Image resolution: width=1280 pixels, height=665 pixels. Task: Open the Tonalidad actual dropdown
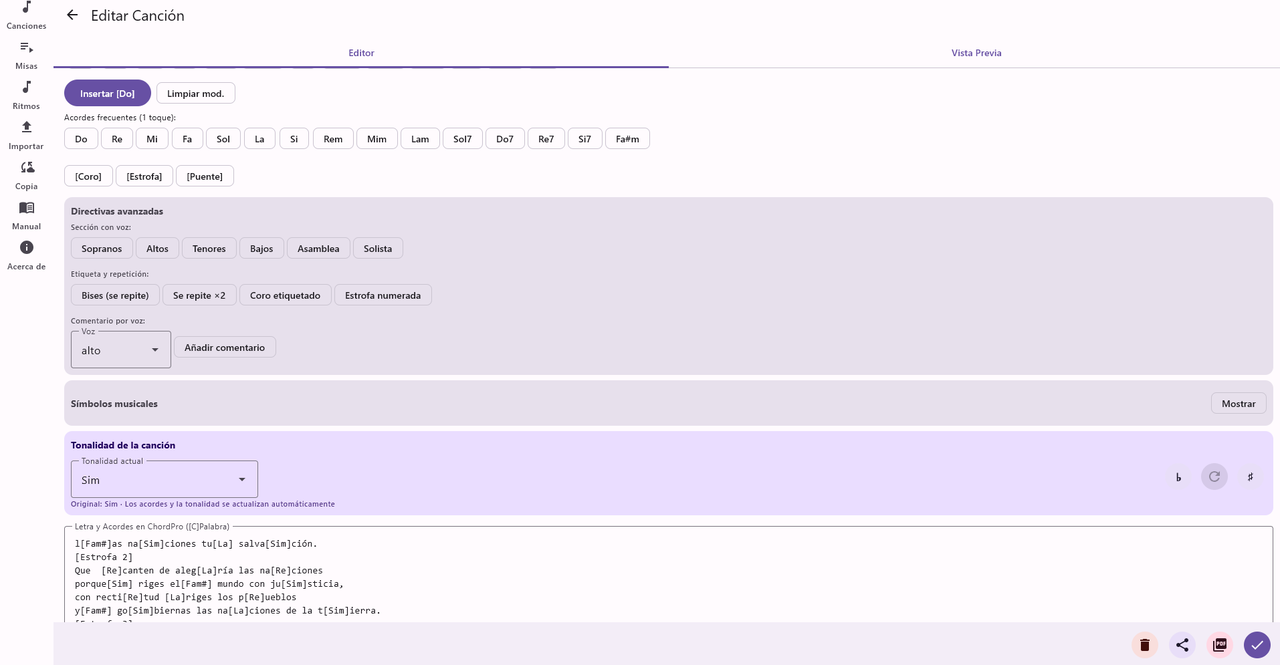(164, 479)
